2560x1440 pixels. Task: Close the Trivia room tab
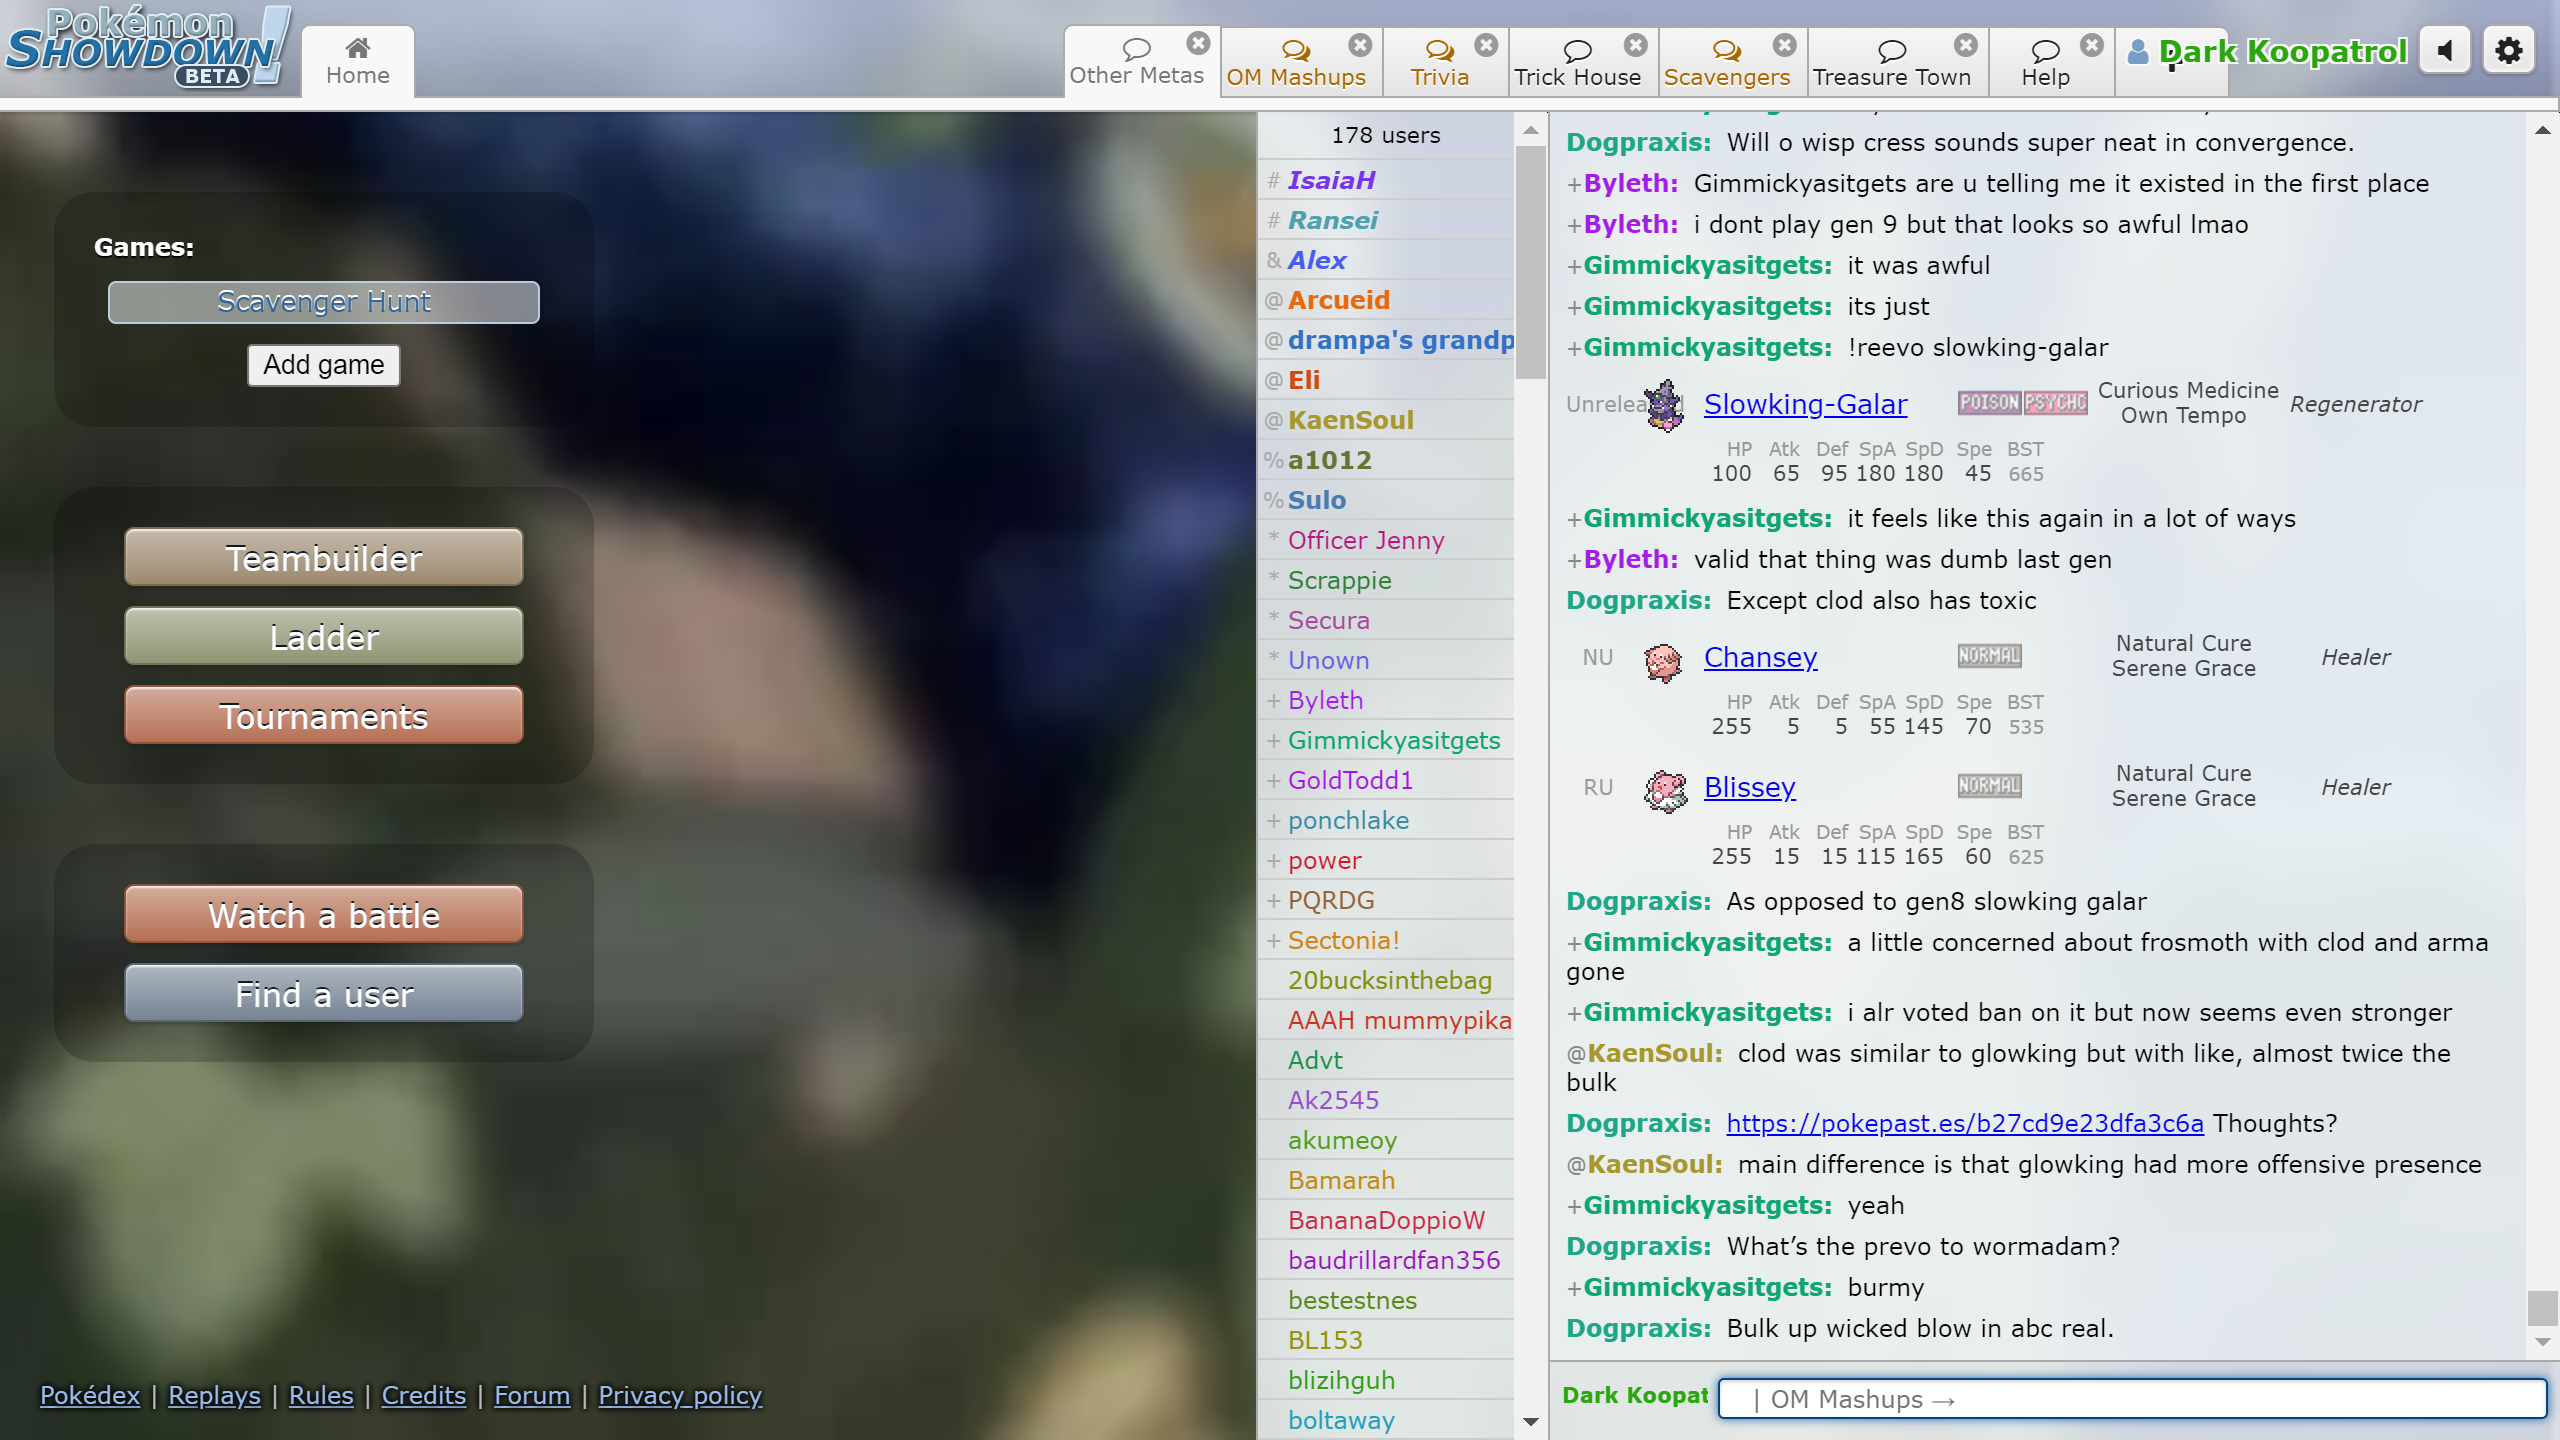[1486, 45]
